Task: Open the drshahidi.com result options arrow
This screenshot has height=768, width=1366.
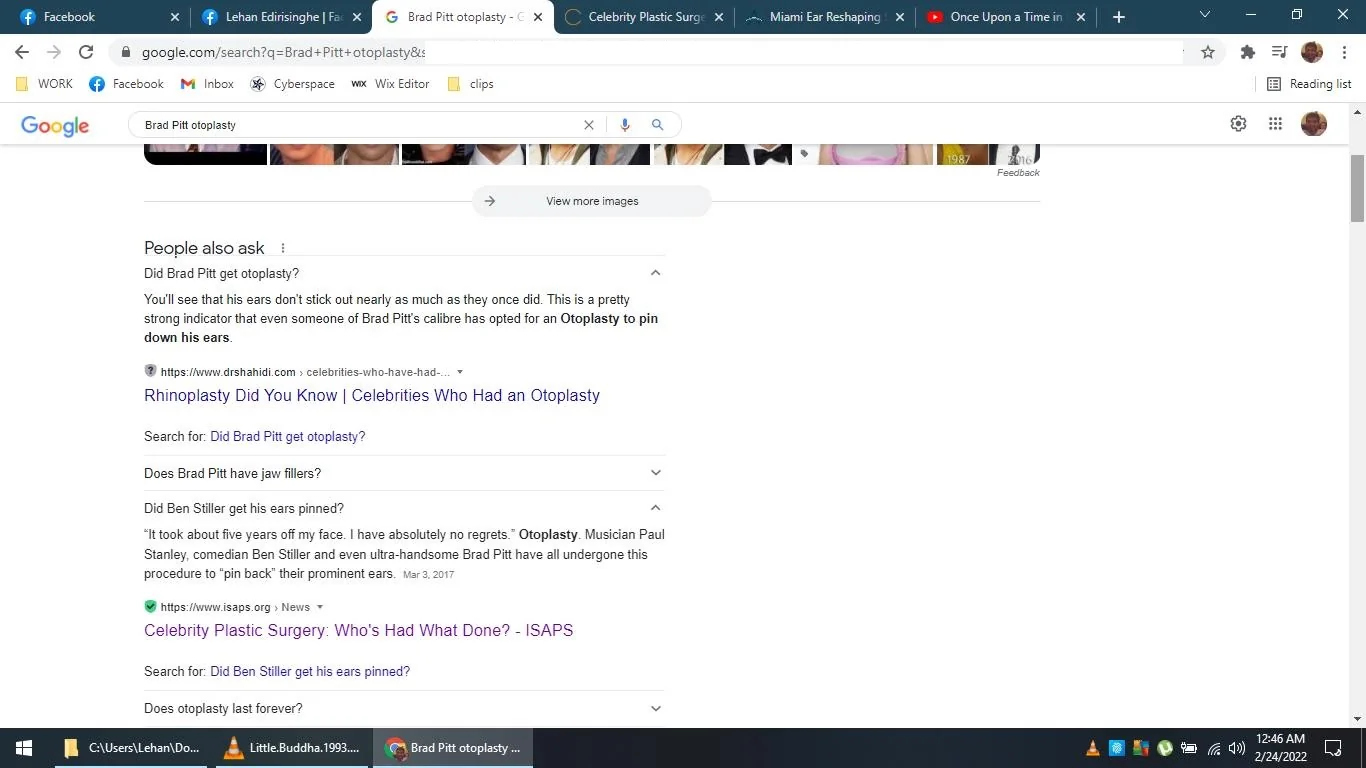Action: pos(460,372)
